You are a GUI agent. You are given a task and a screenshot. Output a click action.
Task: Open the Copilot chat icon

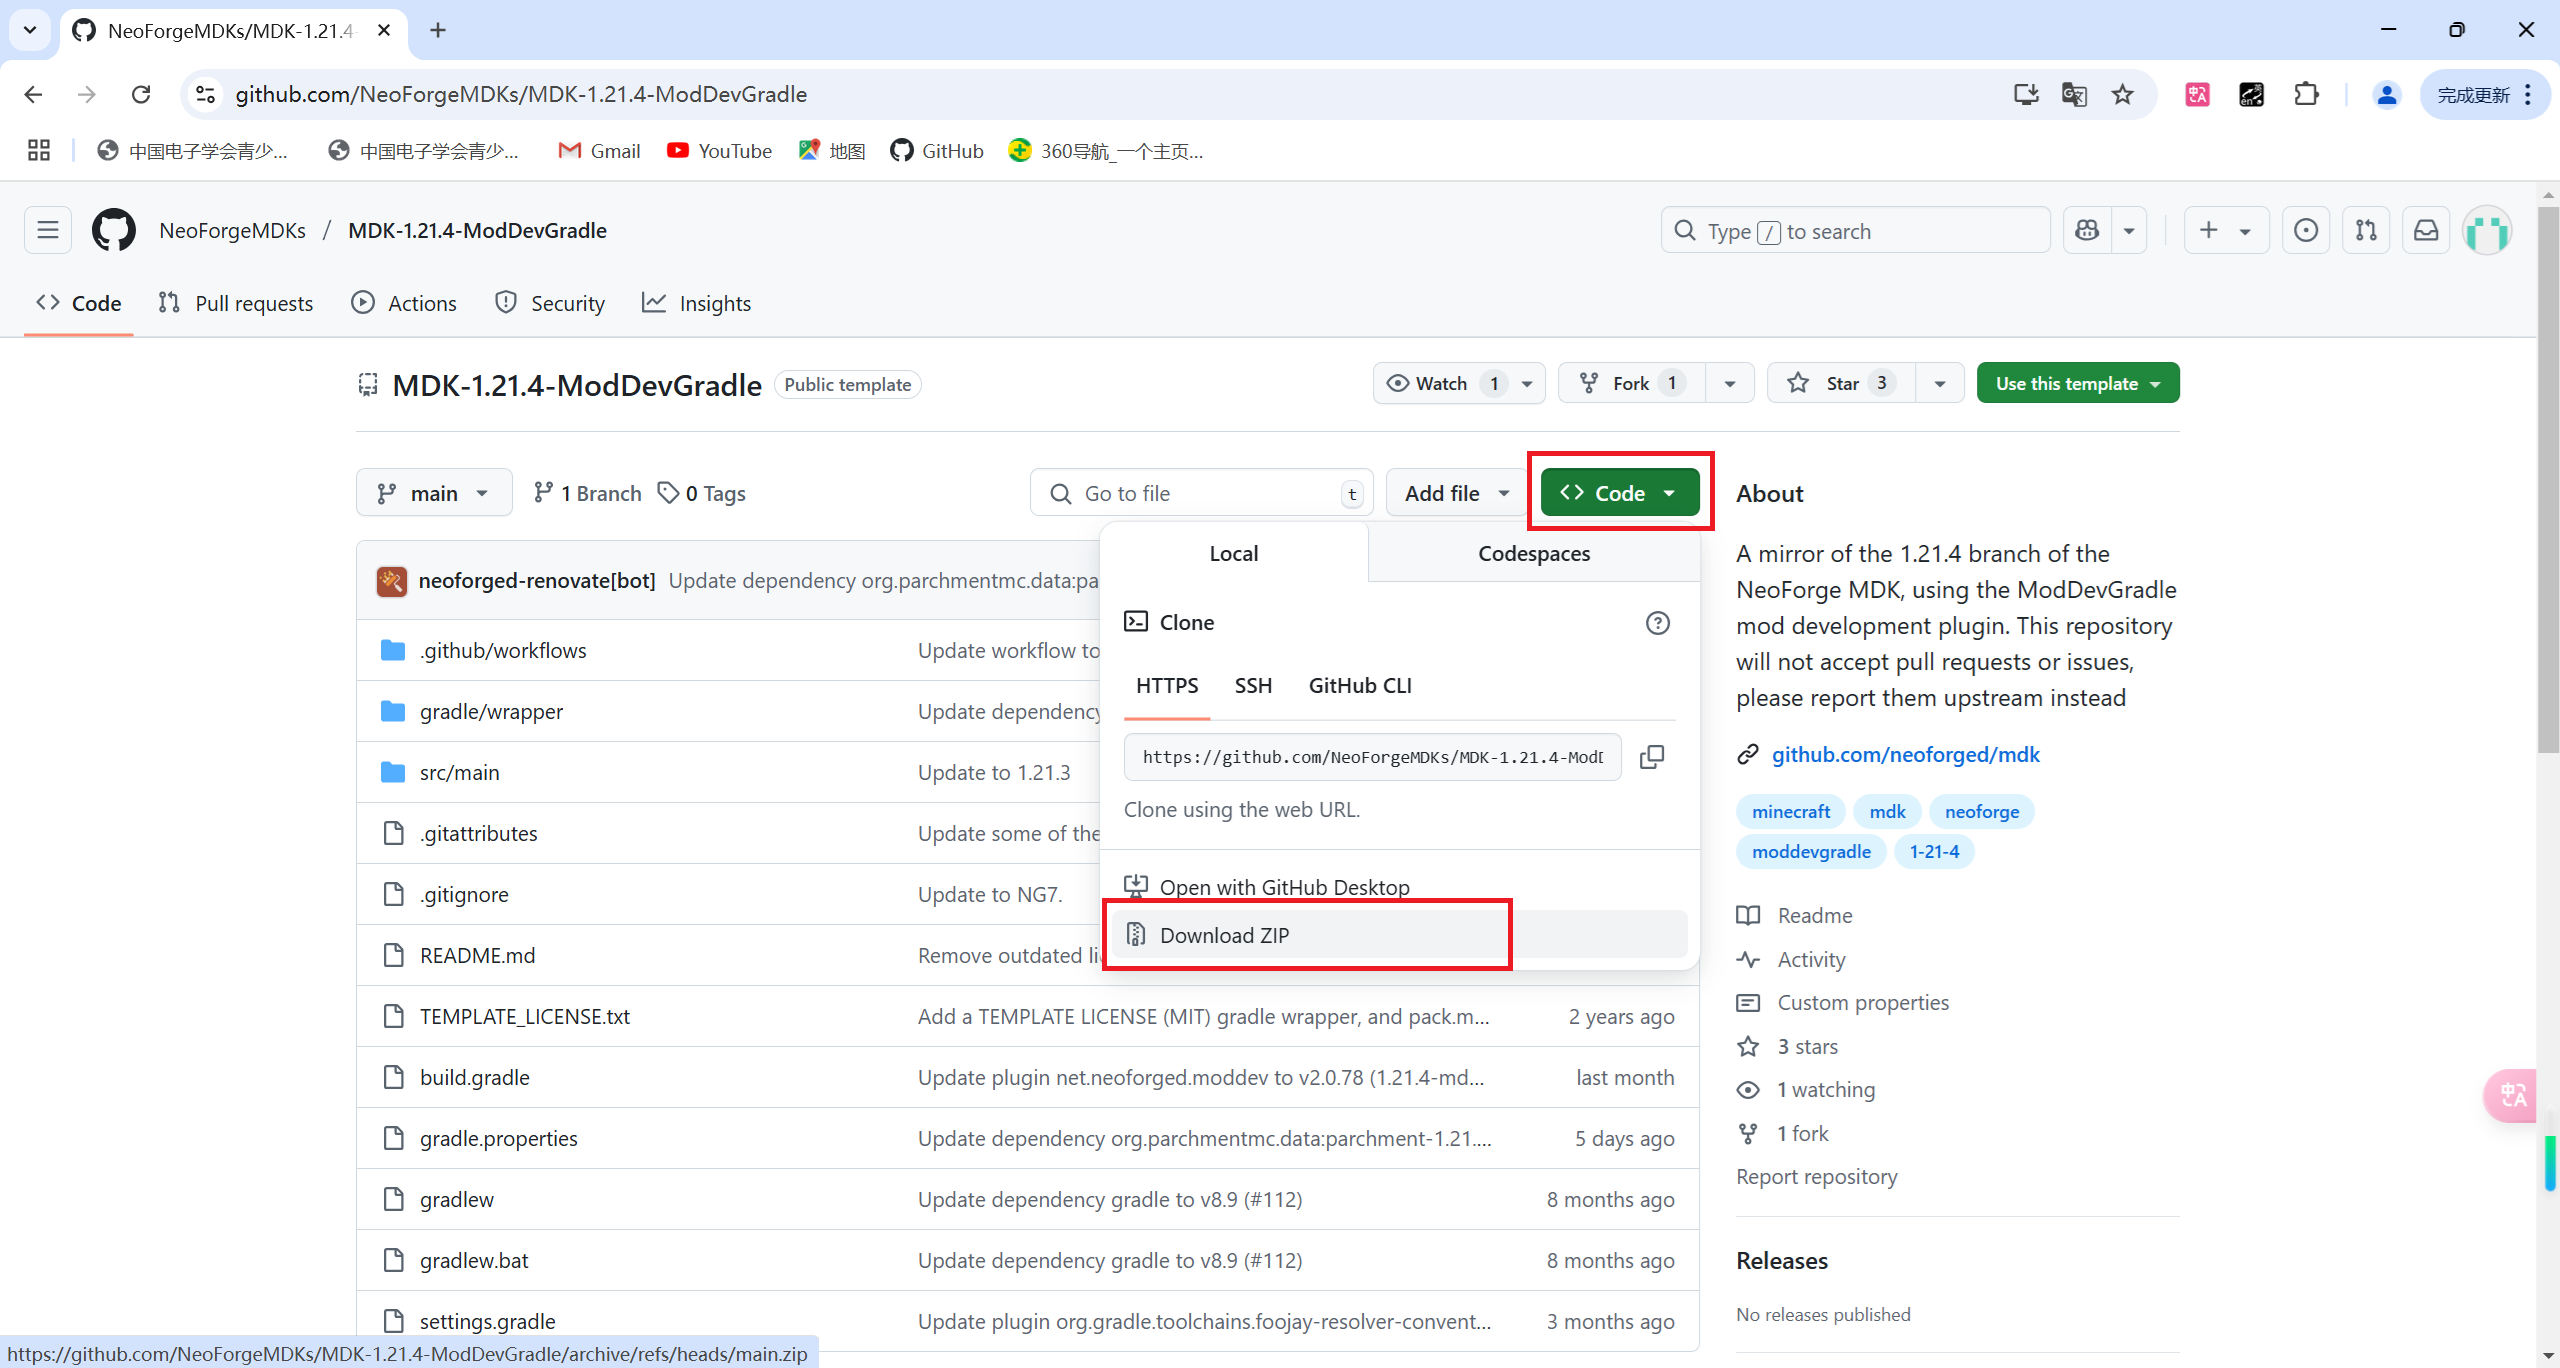pyautogui.click(x=2087, y=231)
